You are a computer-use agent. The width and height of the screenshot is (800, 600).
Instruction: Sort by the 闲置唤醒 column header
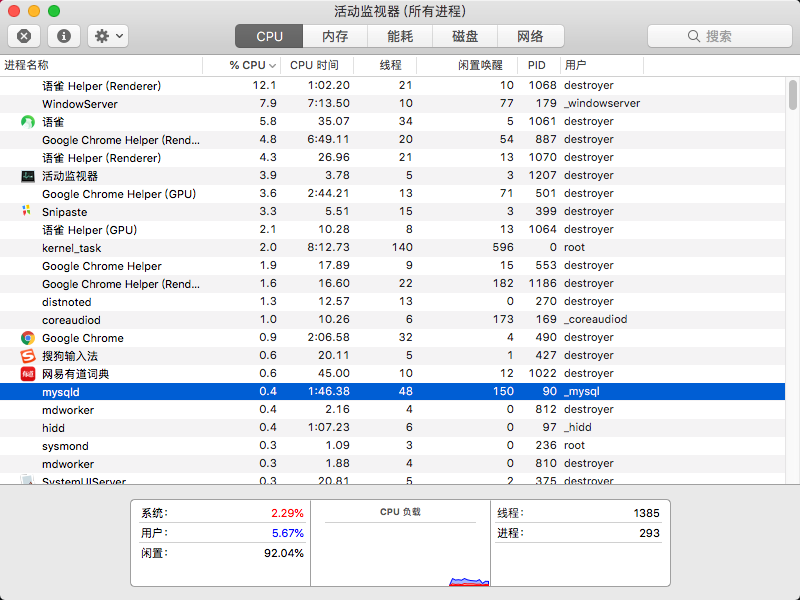tap(467, 65)
